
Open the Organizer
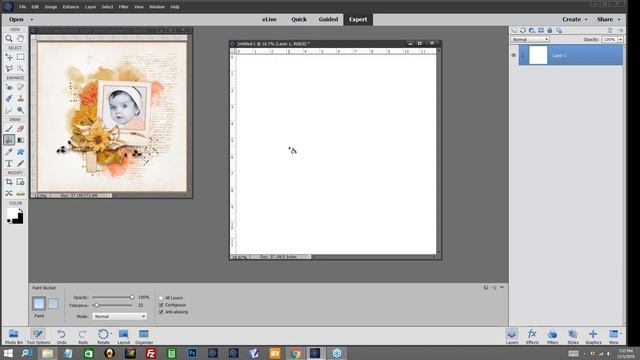click(144, 336)
